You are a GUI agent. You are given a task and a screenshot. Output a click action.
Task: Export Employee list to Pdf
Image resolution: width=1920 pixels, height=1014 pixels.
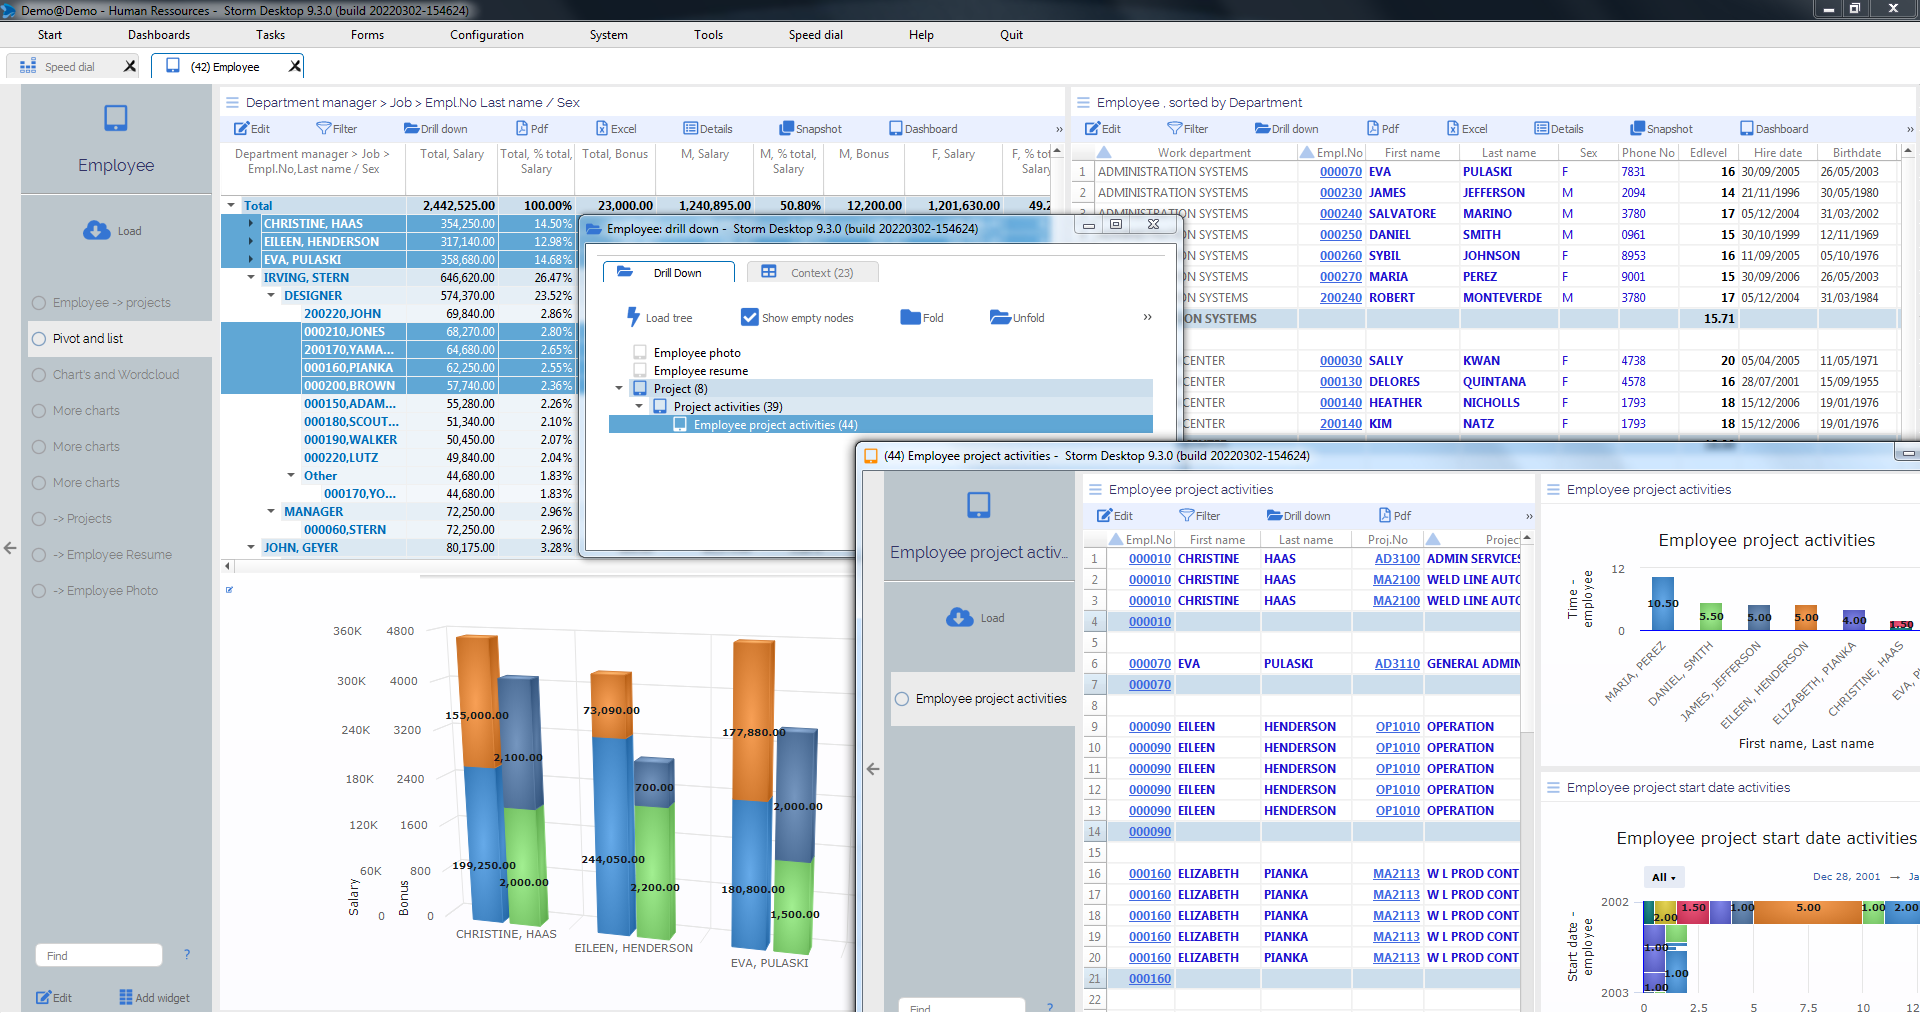tap(1383, 129)
